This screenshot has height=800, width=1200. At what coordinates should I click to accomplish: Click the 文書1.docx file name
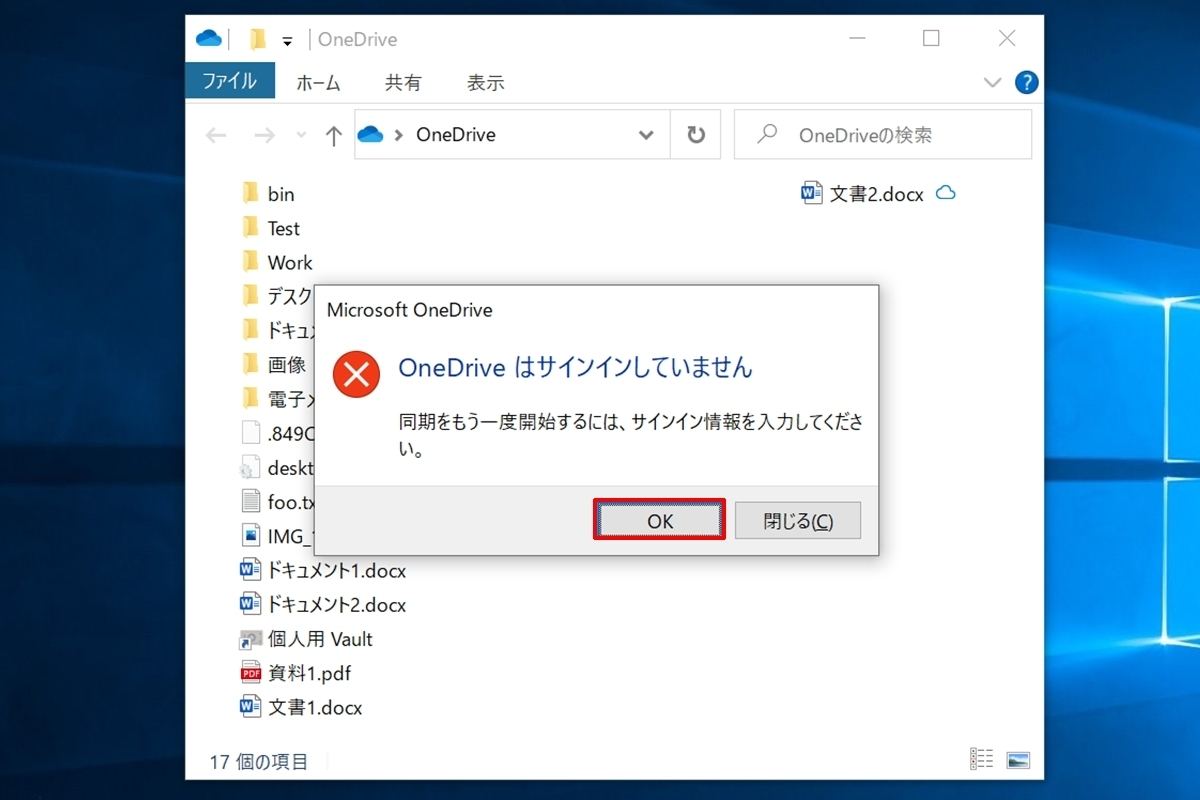(x=315, y=708)
